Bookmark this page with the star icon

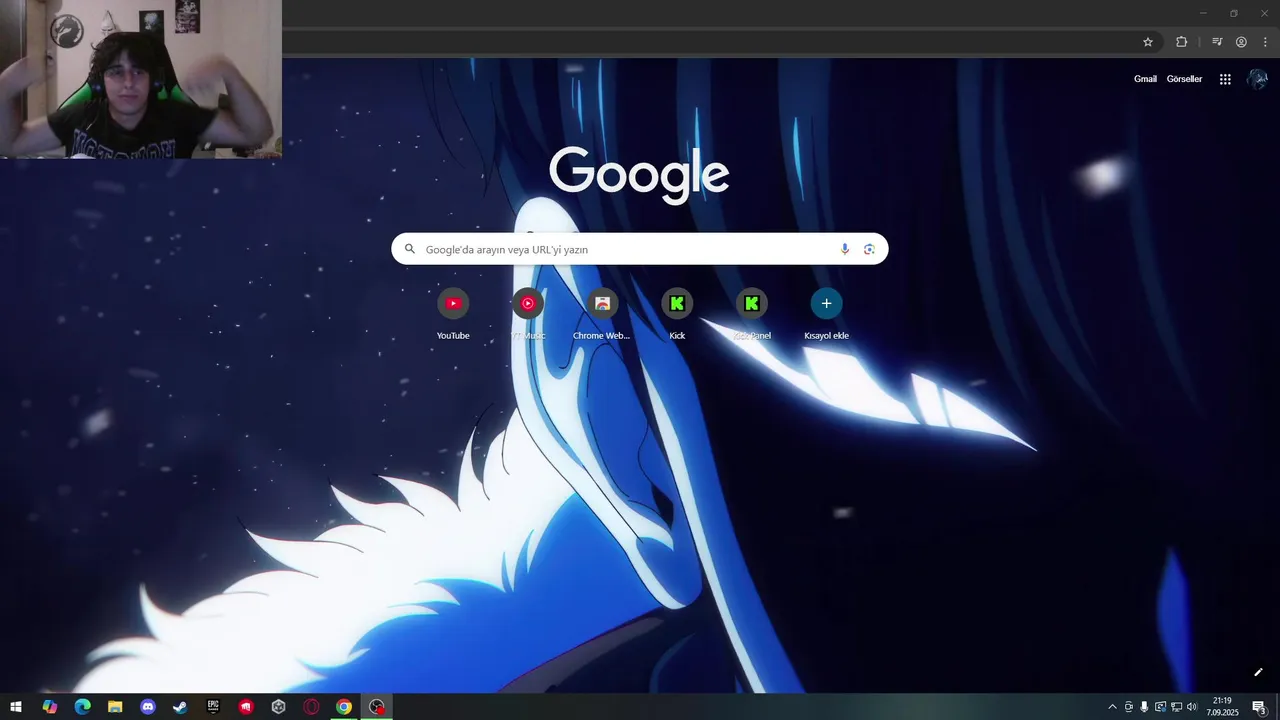(x=1148, y=42)
